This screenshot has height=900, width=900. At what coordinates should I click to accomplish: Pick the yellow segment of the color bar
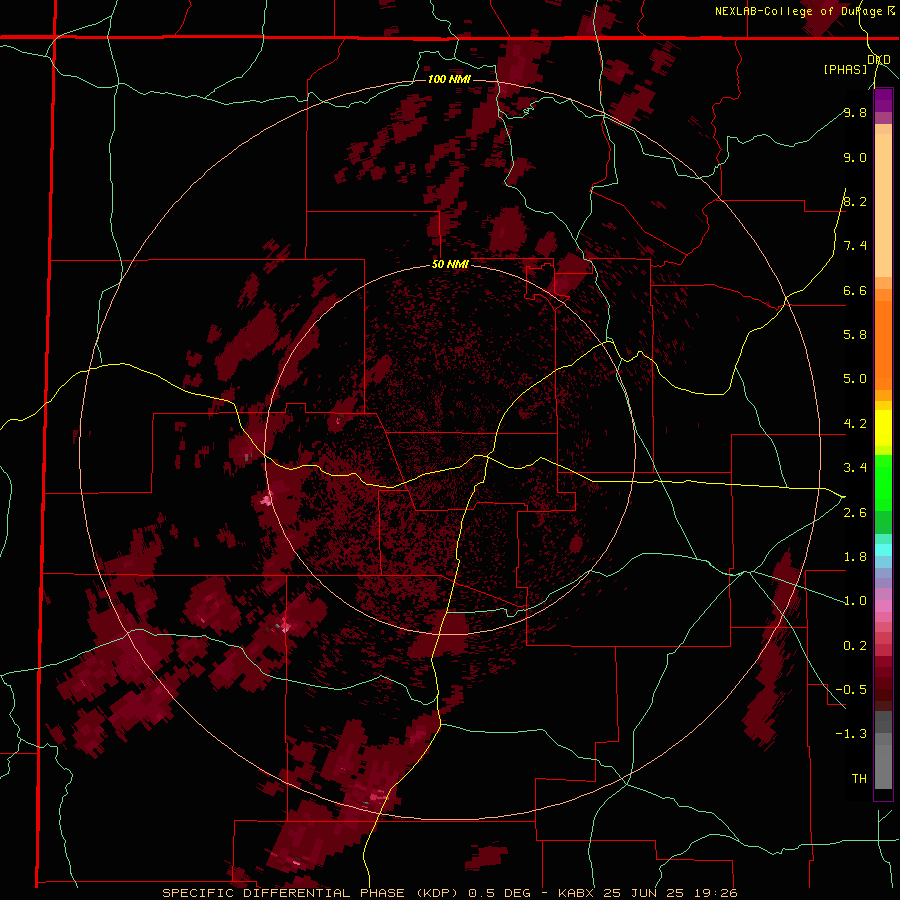(x=883, y=428)
